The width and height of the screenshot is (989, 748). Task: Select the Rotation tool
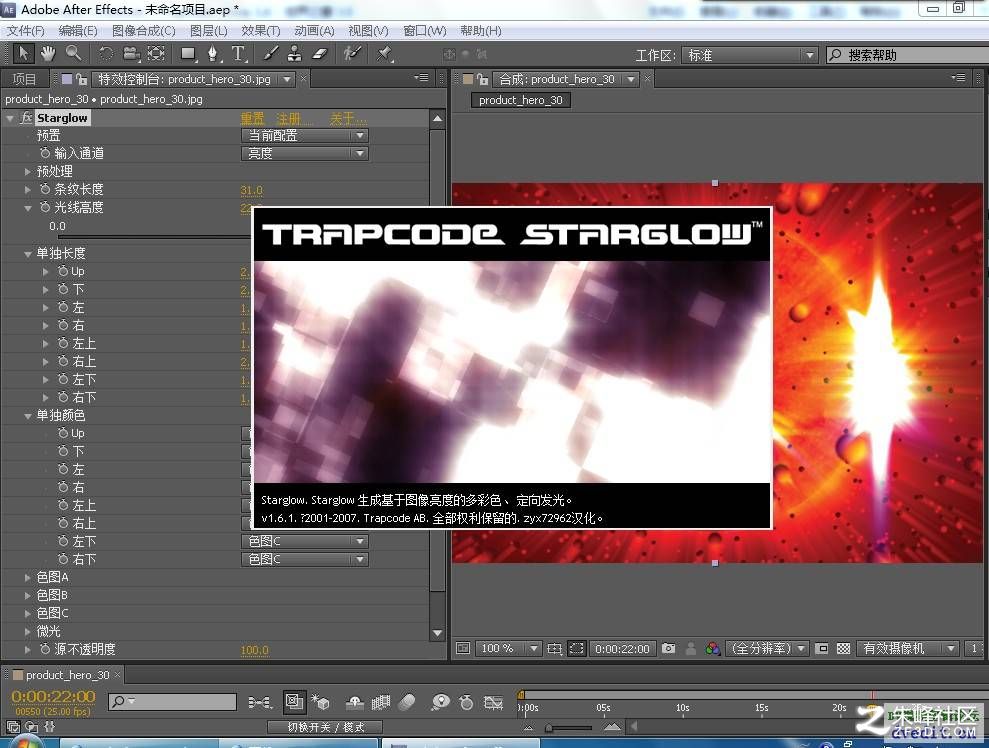pyautogui.click(x=106, y=54)
